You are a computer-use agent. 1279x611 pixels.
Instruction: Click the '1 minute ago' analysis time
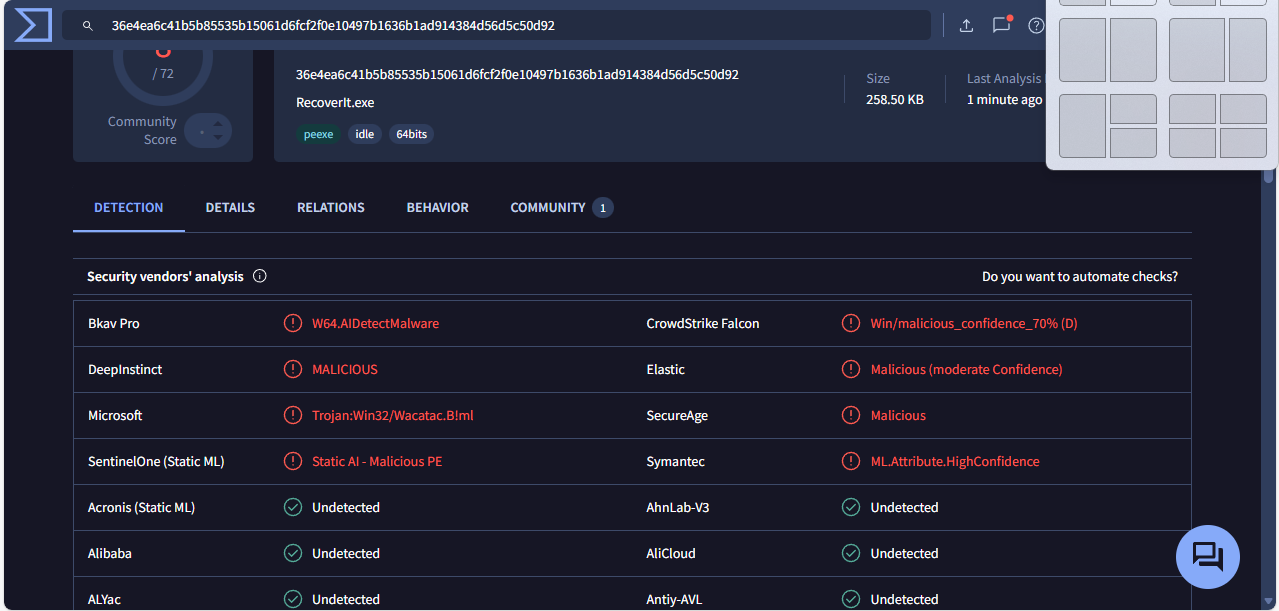click(1004, 100)
